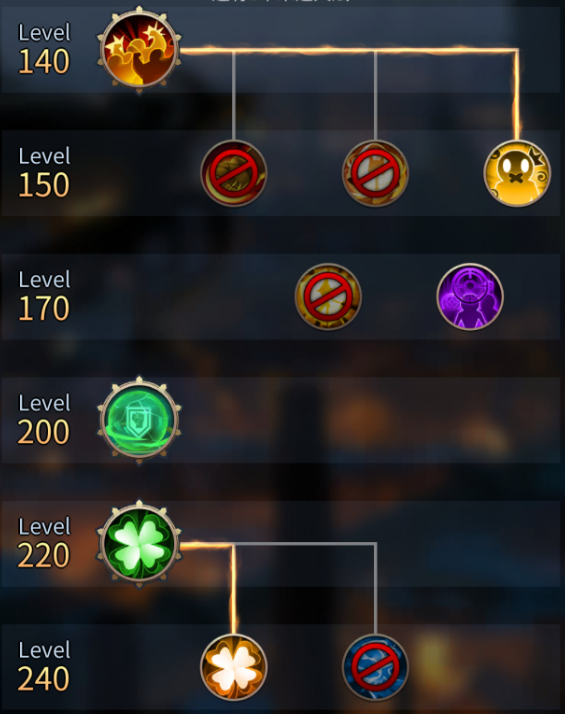Click the gray line above the locked fist skill
Image resolution: width=565 pixels, height=714 pixels.
click(234, 97)
